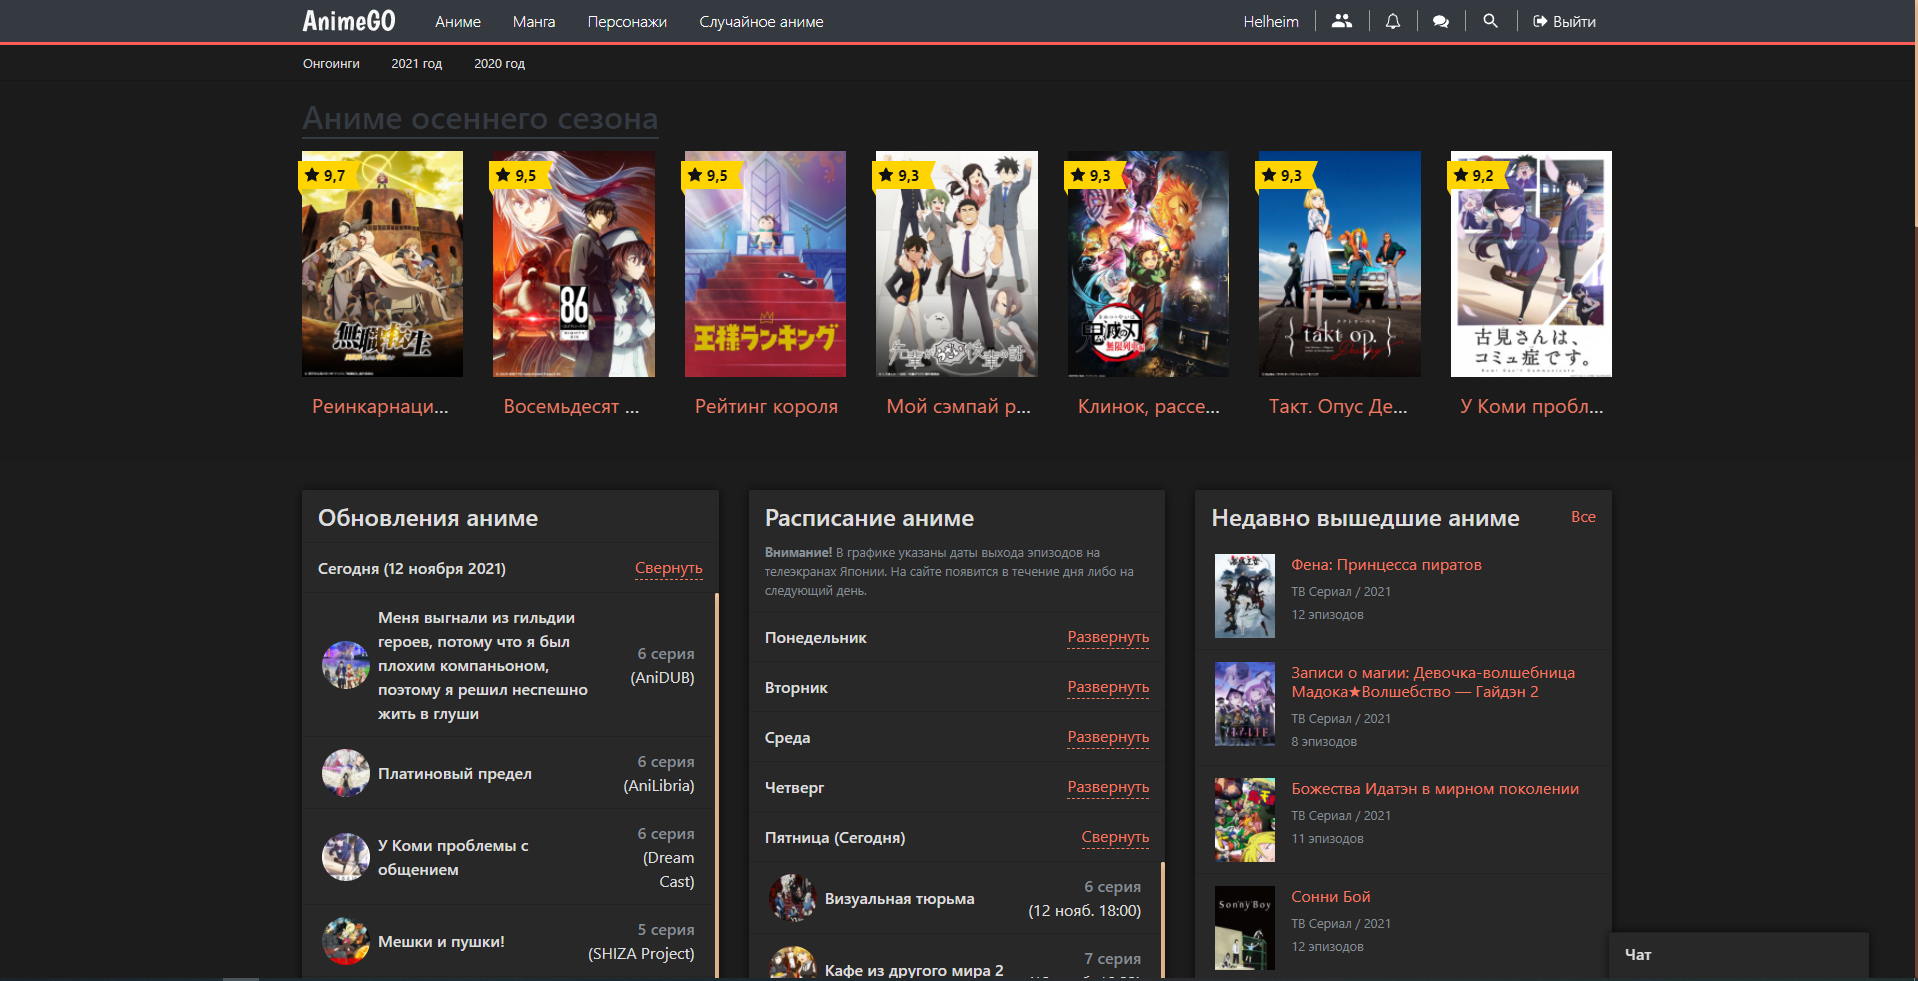Image resolution: width=1918 pixels, height=981 pixels.
Task: Click the updates list scrollbar
Action: 716,780
